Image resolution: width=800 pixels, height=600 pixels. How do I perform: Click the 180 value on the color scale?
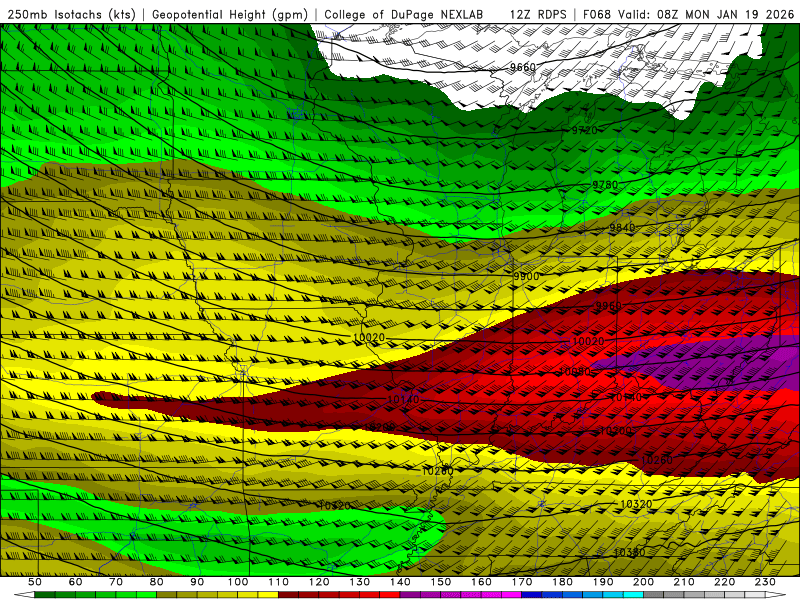562,582
